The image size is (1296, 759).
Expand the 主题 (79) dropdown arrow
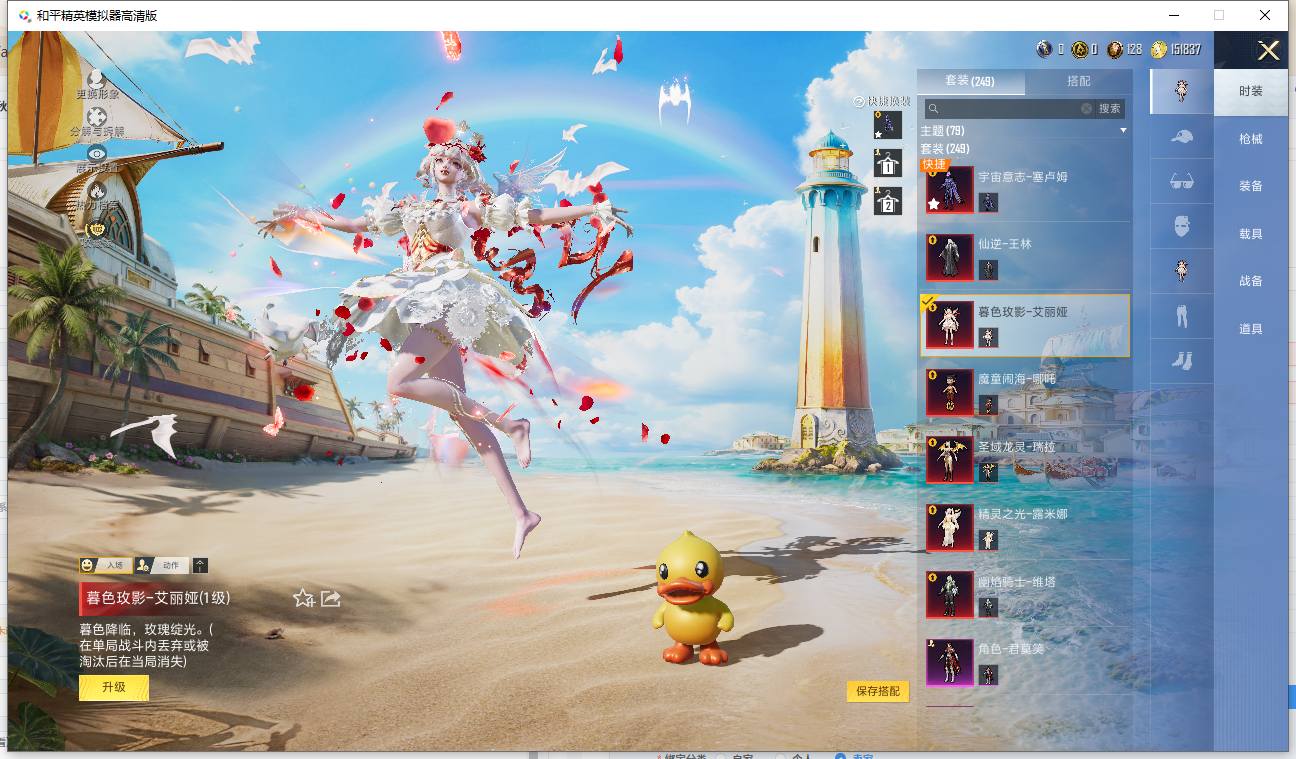(x=1123, y=131)
